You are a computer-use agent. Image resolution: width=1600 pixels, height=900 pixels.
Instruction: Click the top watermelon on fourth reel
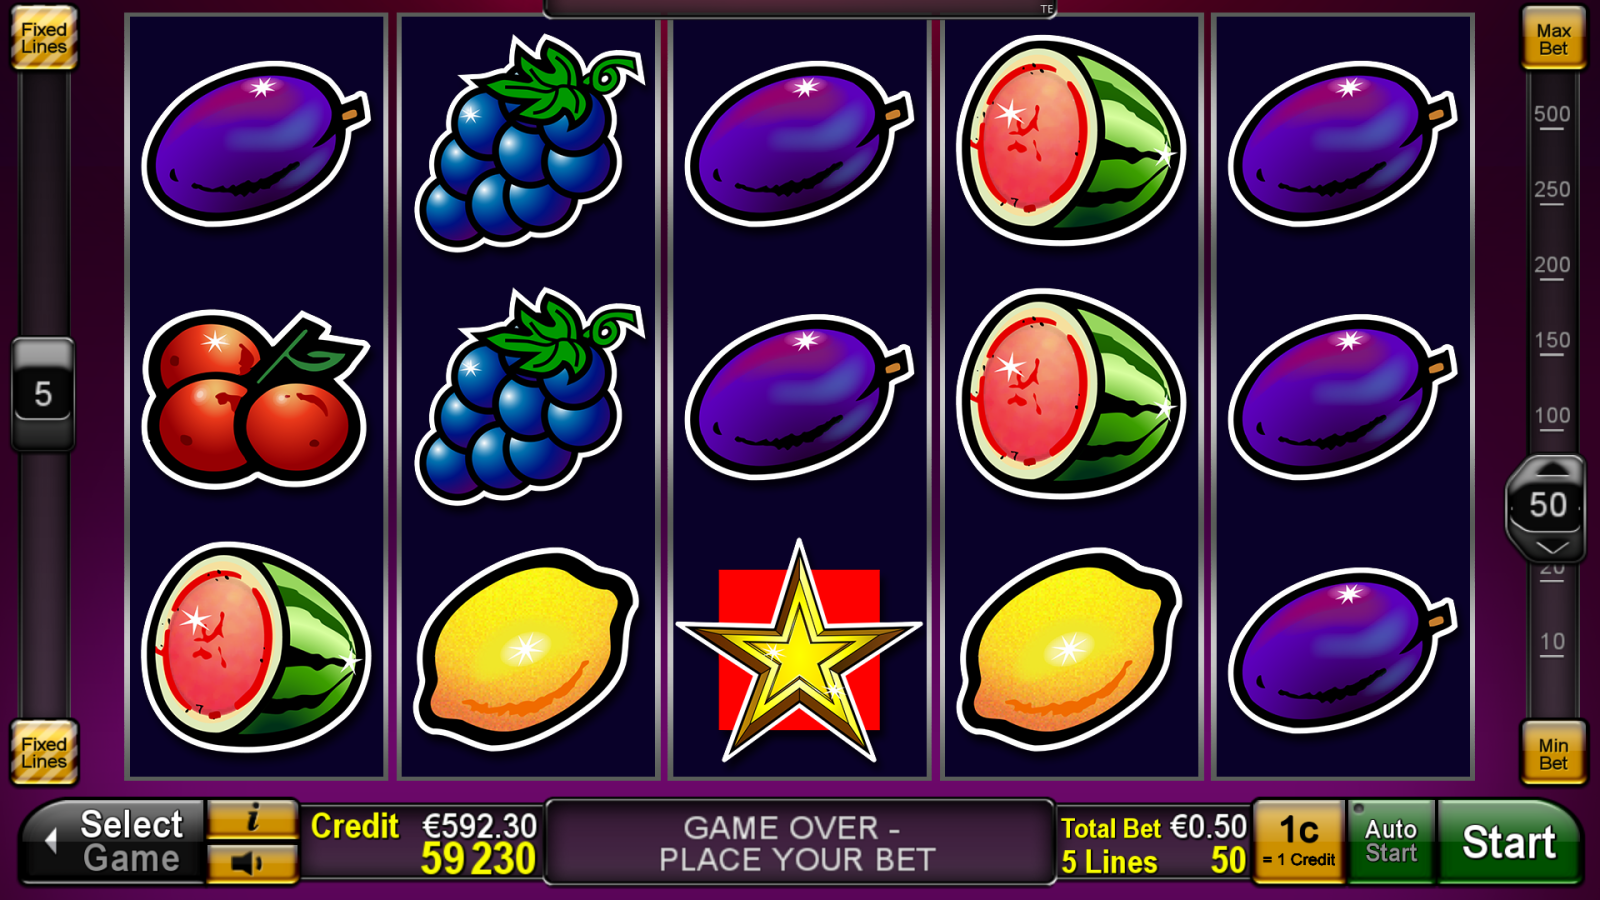pos(1071,140)
